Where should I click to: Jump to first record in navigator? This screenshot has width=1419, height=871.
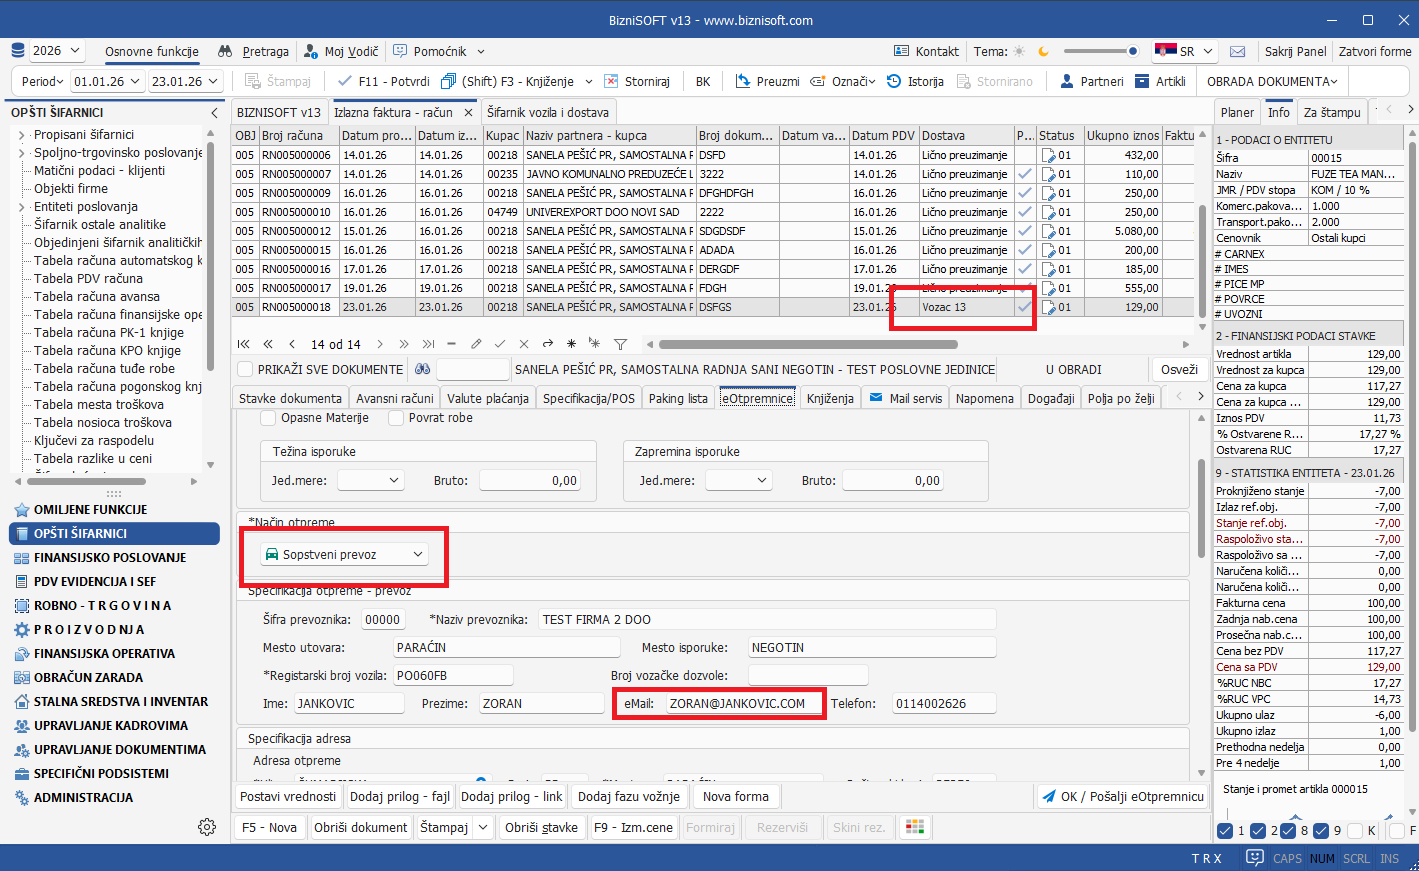point(244,344)
